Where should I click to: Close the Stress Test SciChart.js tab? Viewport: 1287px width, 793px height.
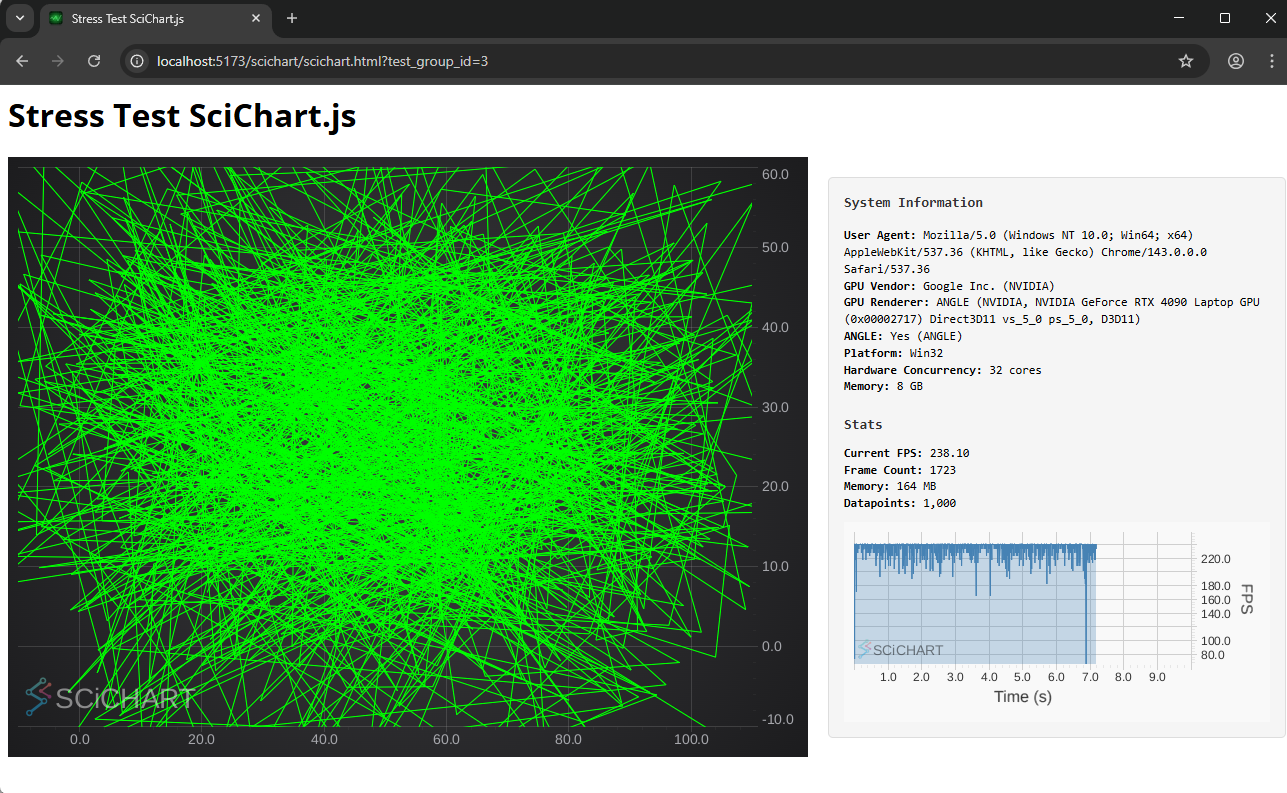256,19
